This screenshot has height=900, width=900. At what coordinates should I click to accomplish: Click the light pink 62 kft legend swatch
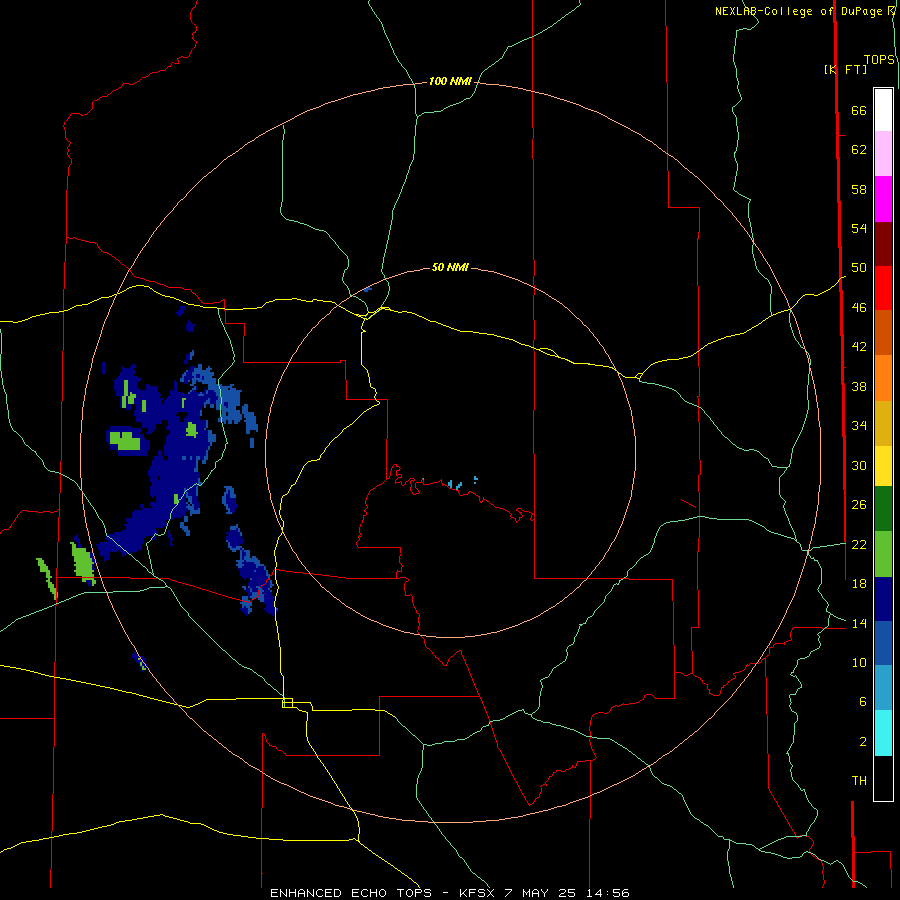tap(883, 153)
